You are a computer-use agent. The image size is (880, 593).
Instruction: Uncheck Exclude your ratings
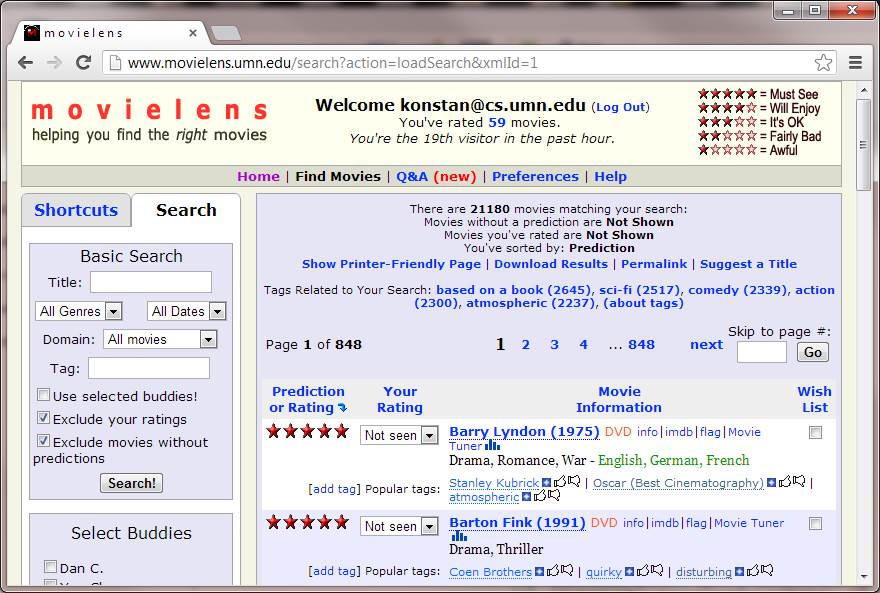(x=43, y=417)
